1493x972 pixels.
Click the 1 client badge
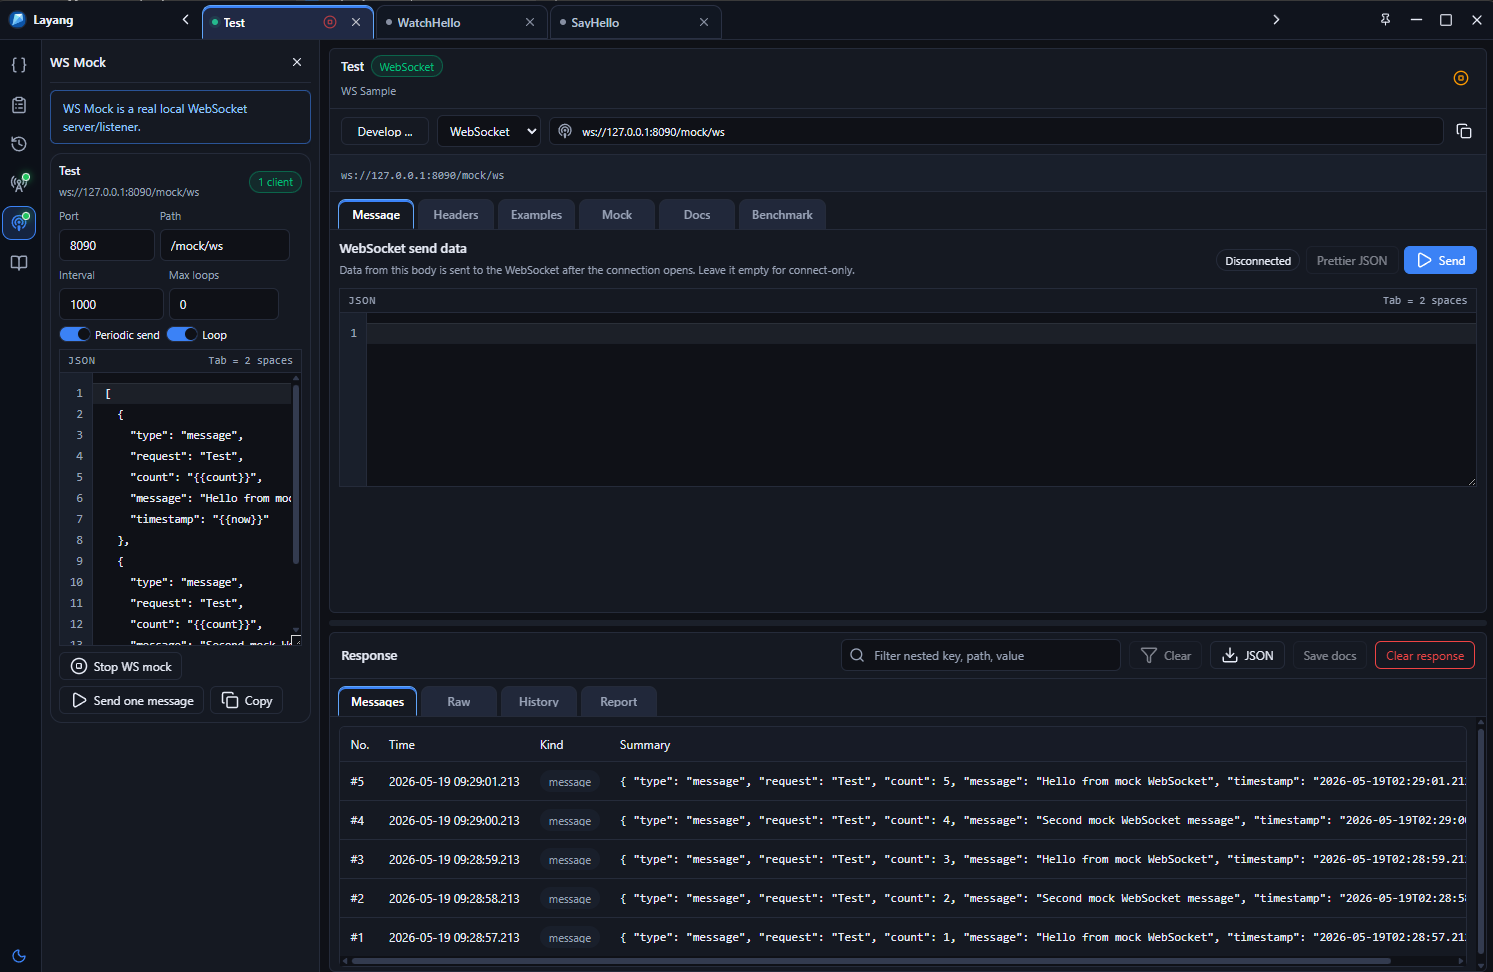[275, 182]
